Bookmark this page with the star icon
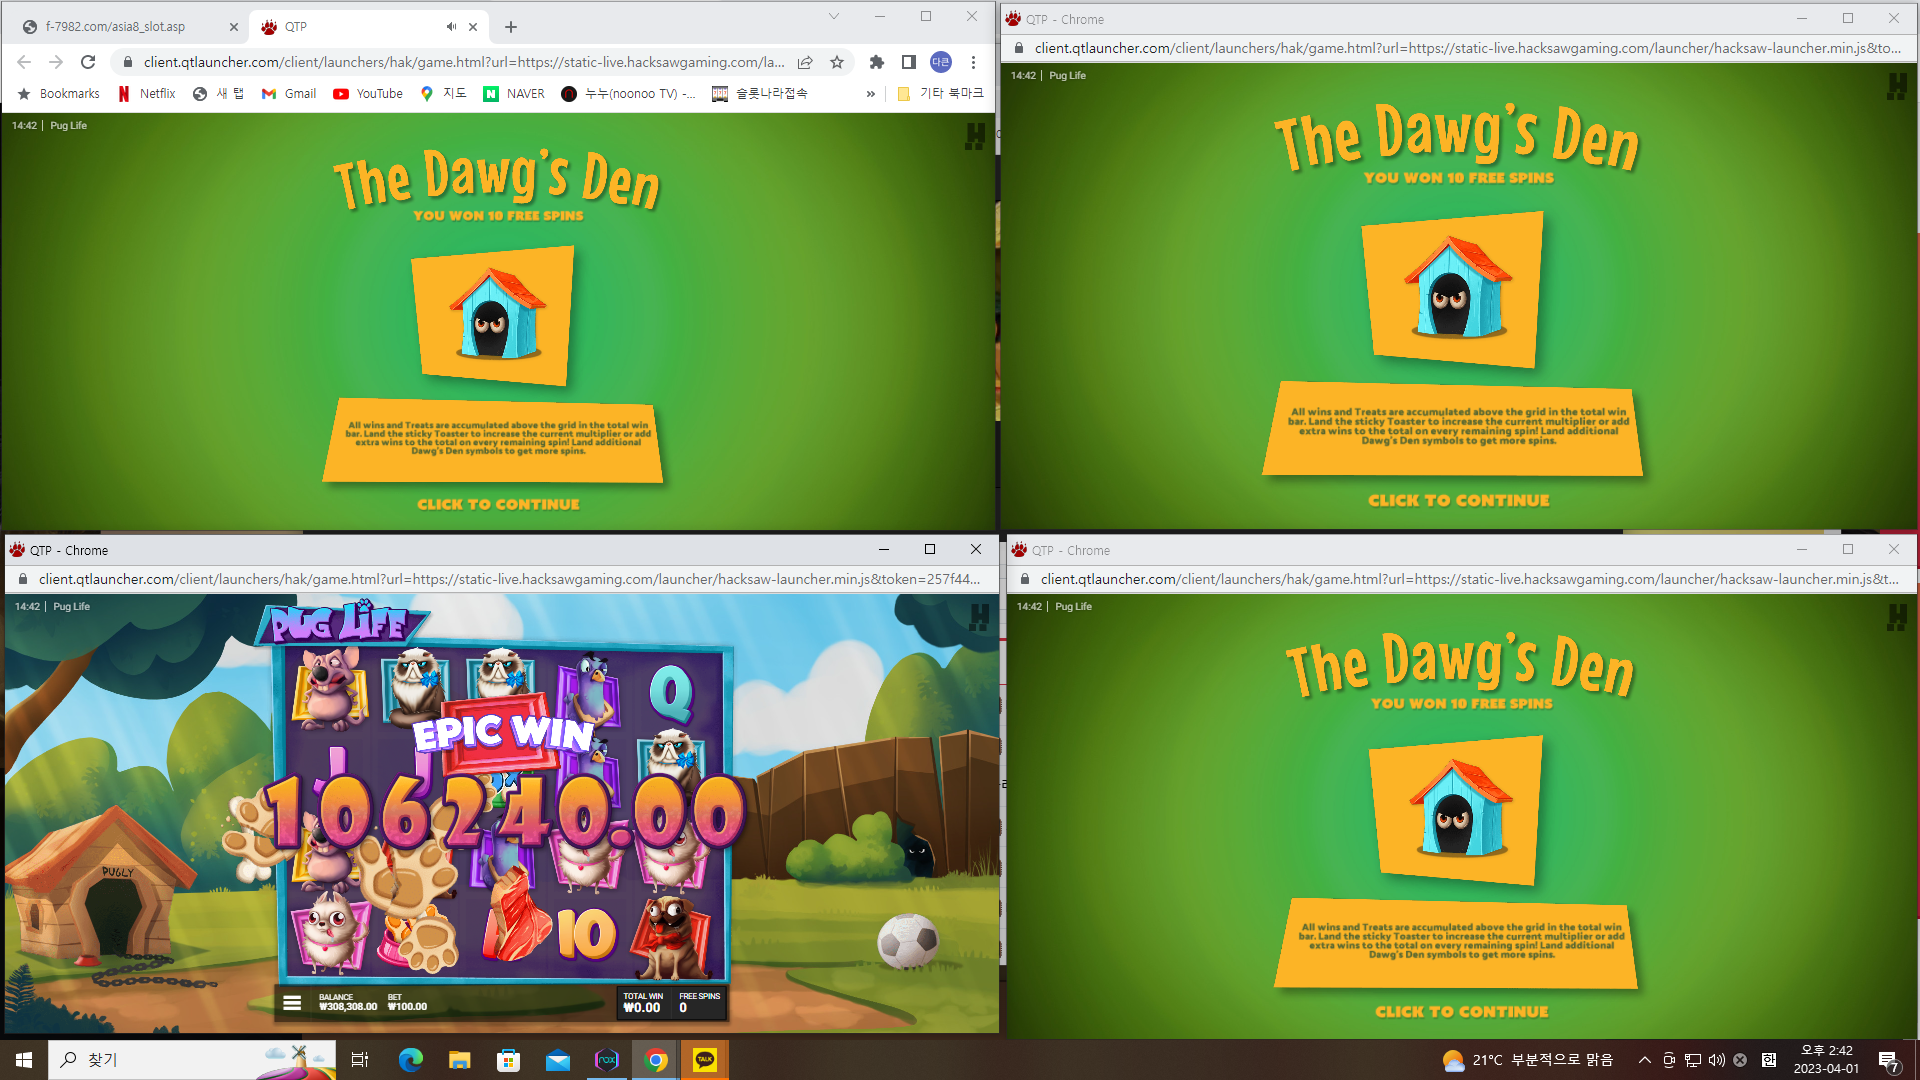This screenshot has height=1080, width=1920. (x=837, y=62)
